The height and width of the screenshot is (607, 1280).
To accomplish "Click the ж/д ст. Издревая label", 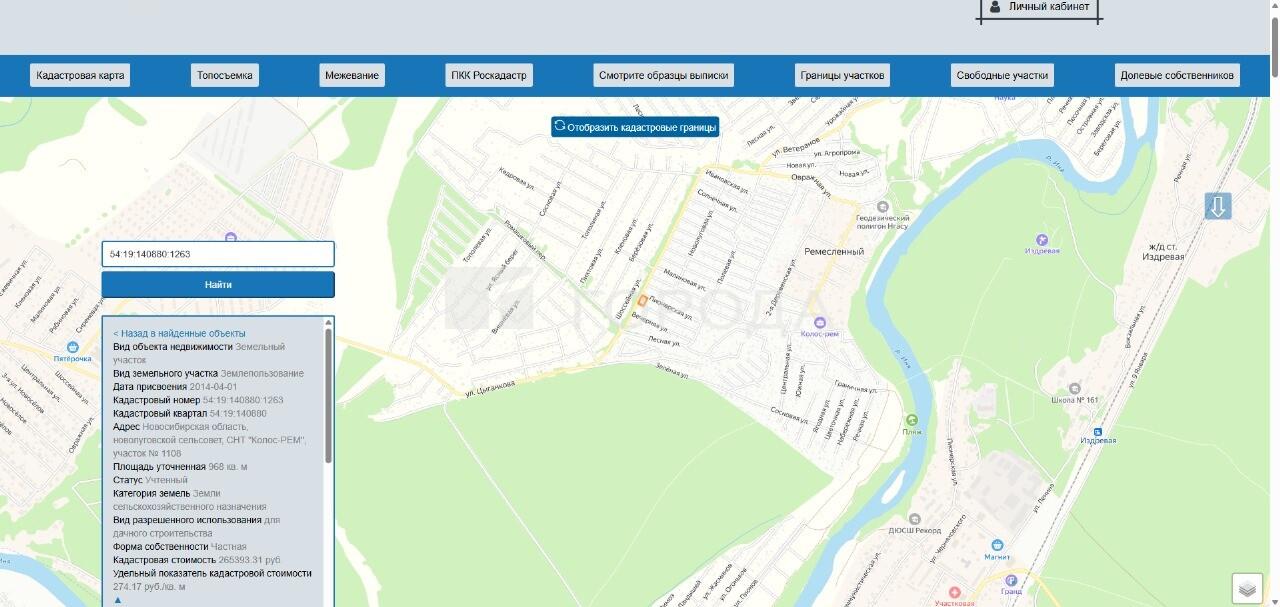I will pos(1164,251).
